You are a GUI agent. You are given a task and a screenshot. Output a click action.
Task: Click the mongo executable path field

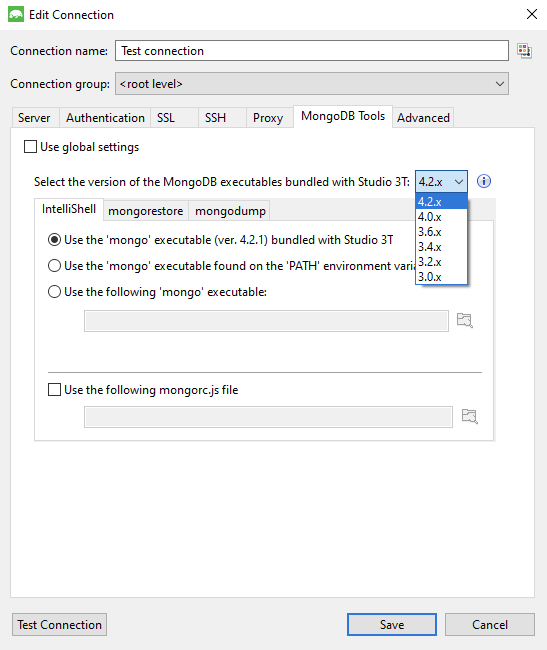266,321
